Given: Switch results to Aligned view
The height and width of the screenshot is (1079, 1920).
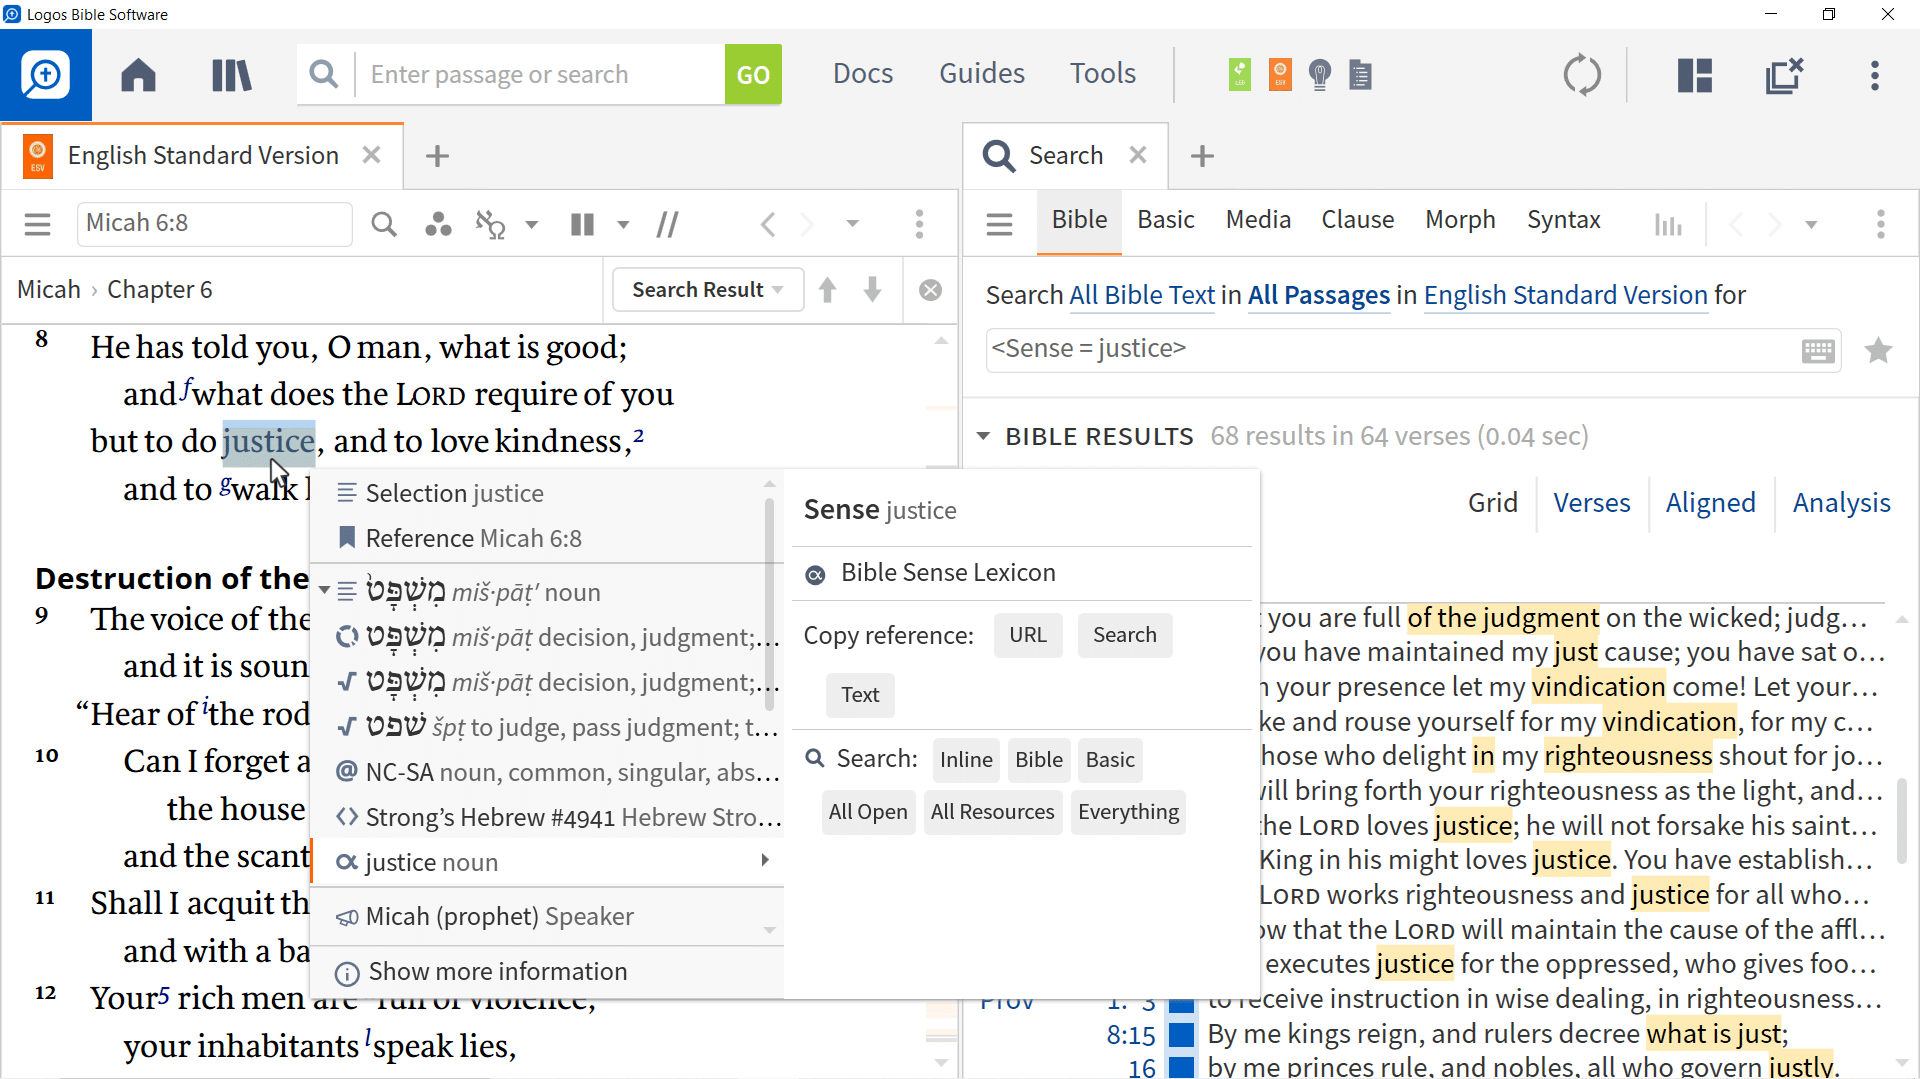Looking at the screenshot, I should pyautogui.click(x=1710, y=502).
